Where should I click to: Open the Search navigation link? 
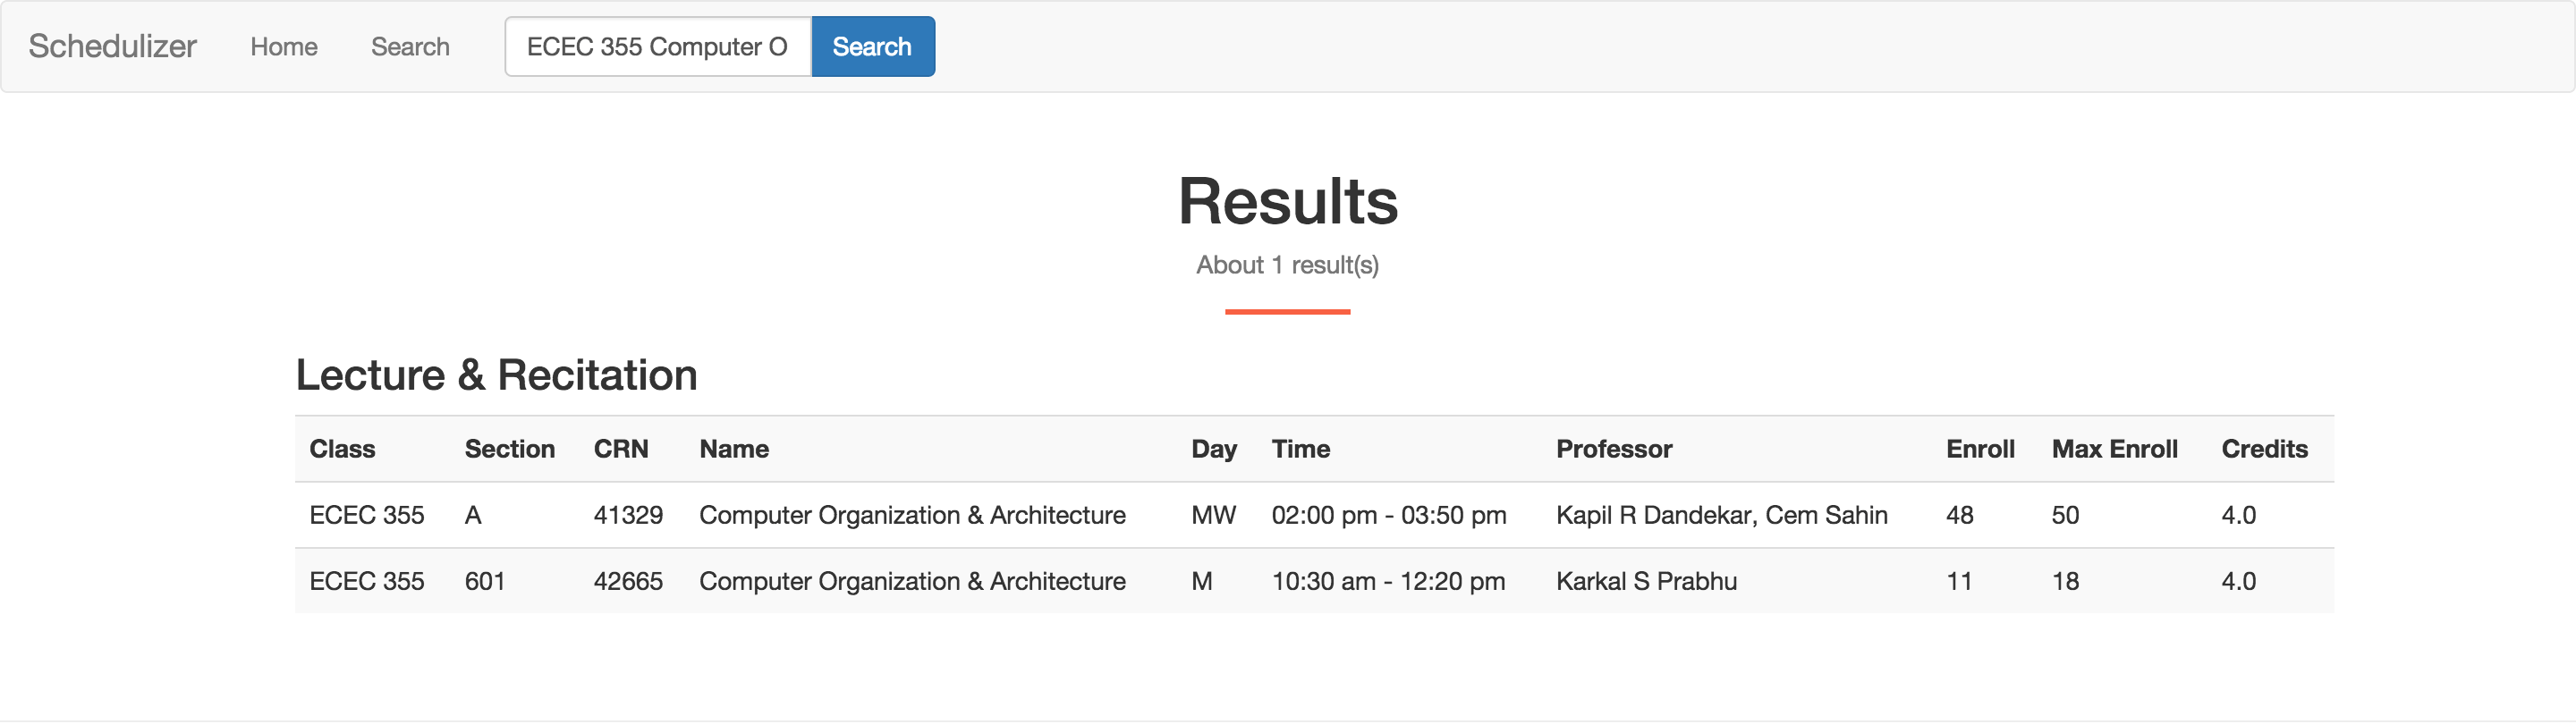[x=410, y=46]
